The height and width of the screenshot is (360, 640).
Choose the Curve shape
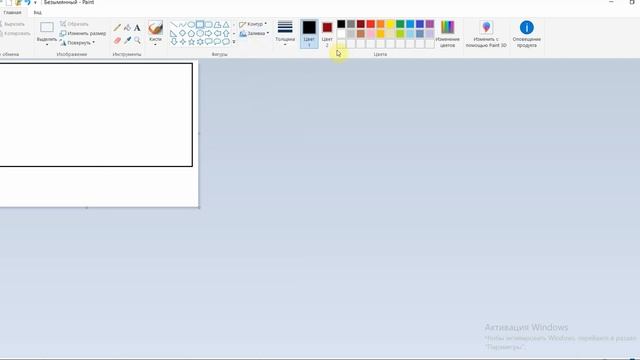point(182,24)
